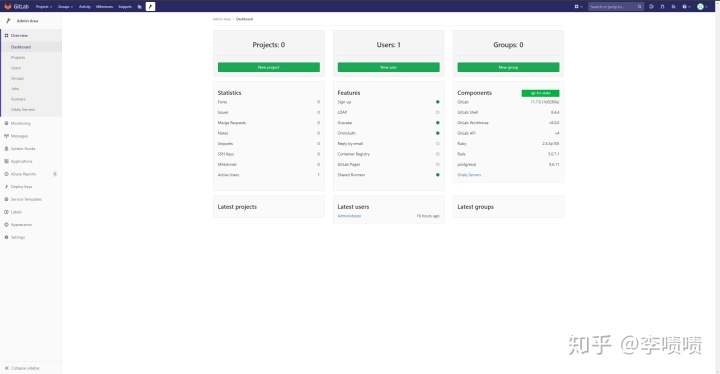Screen dimensions: 720x374
Task: Click the Merge Requests statistics row
Action: click(x=269, y=123)
